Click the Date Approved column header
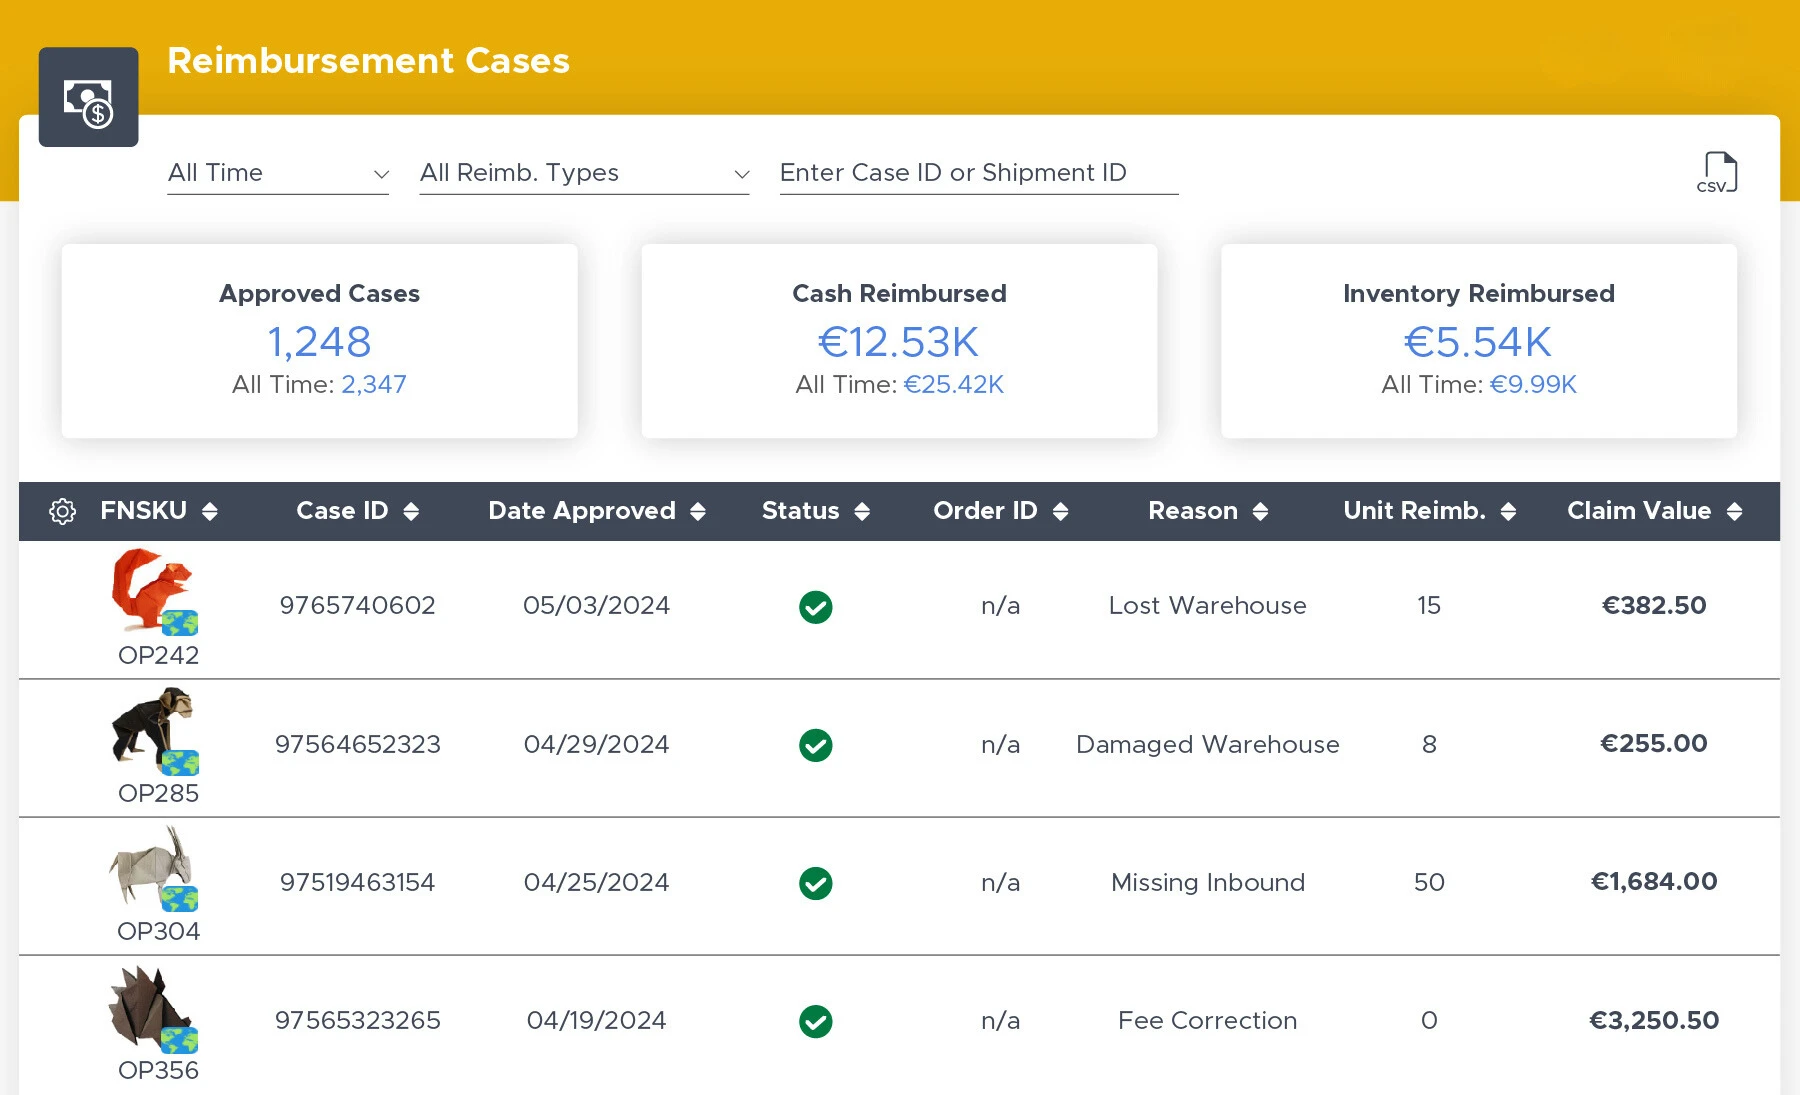 pos(582,511)
